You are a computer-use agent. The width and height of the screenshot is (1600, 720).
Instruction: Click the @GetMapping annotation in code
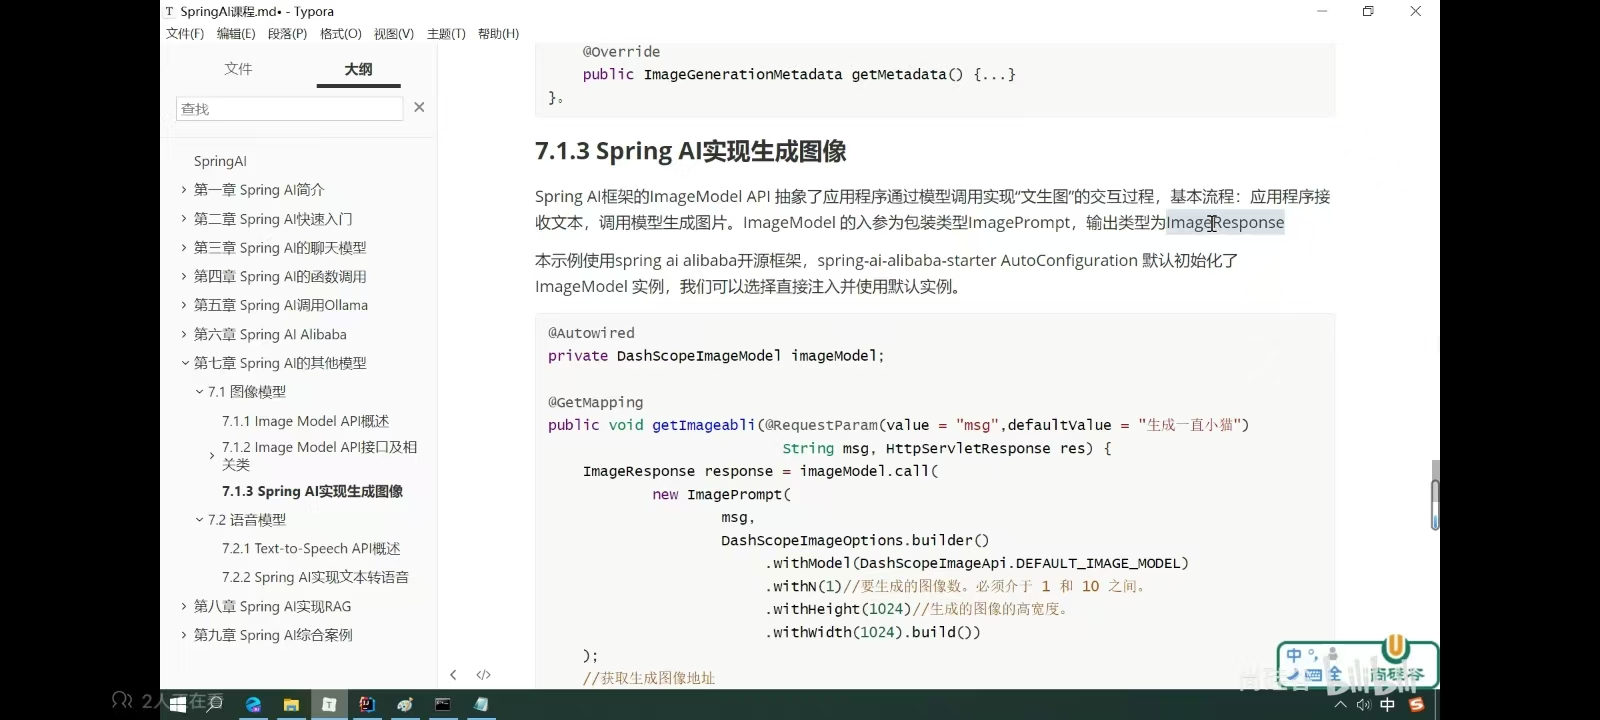[595, 402]
